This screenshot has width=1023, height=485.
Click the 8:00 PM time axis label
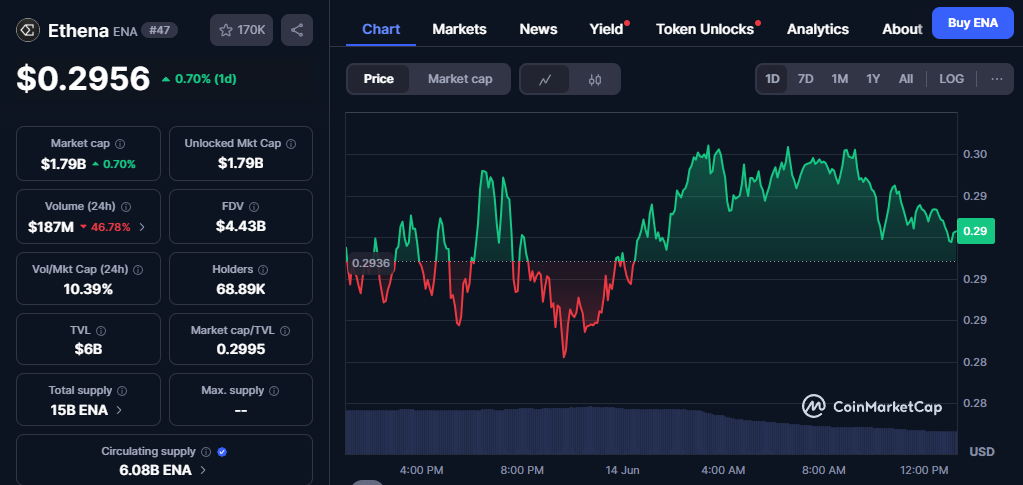(x=522, y=470)
